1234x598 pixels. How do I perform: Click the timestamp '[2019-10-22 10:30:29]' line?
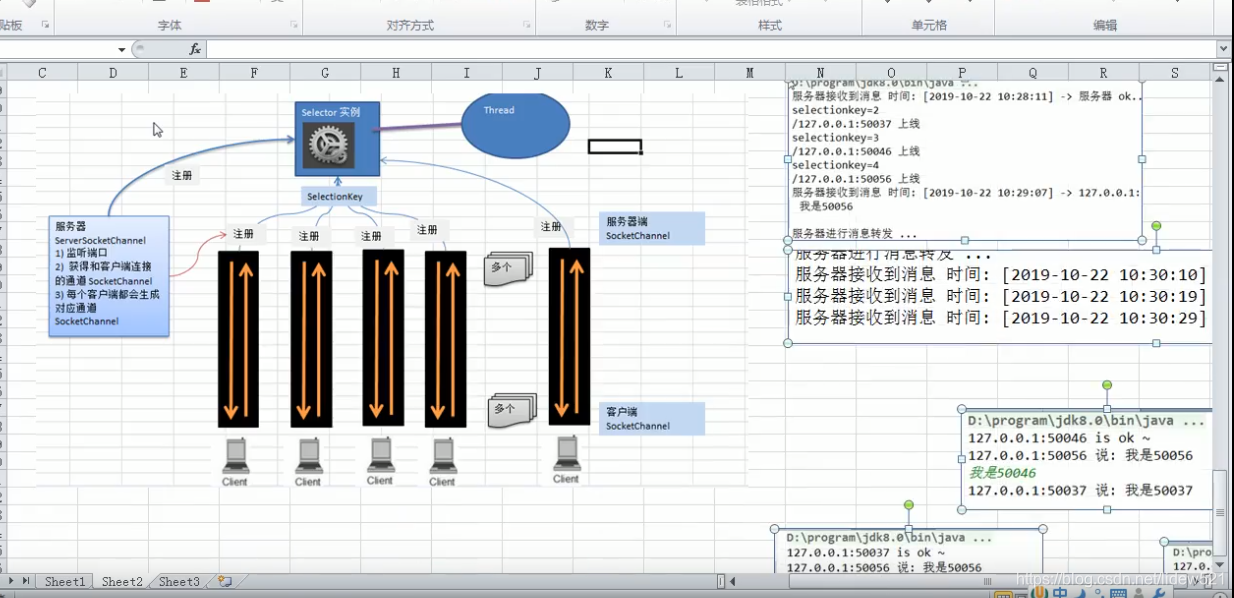pos(1002,318)
